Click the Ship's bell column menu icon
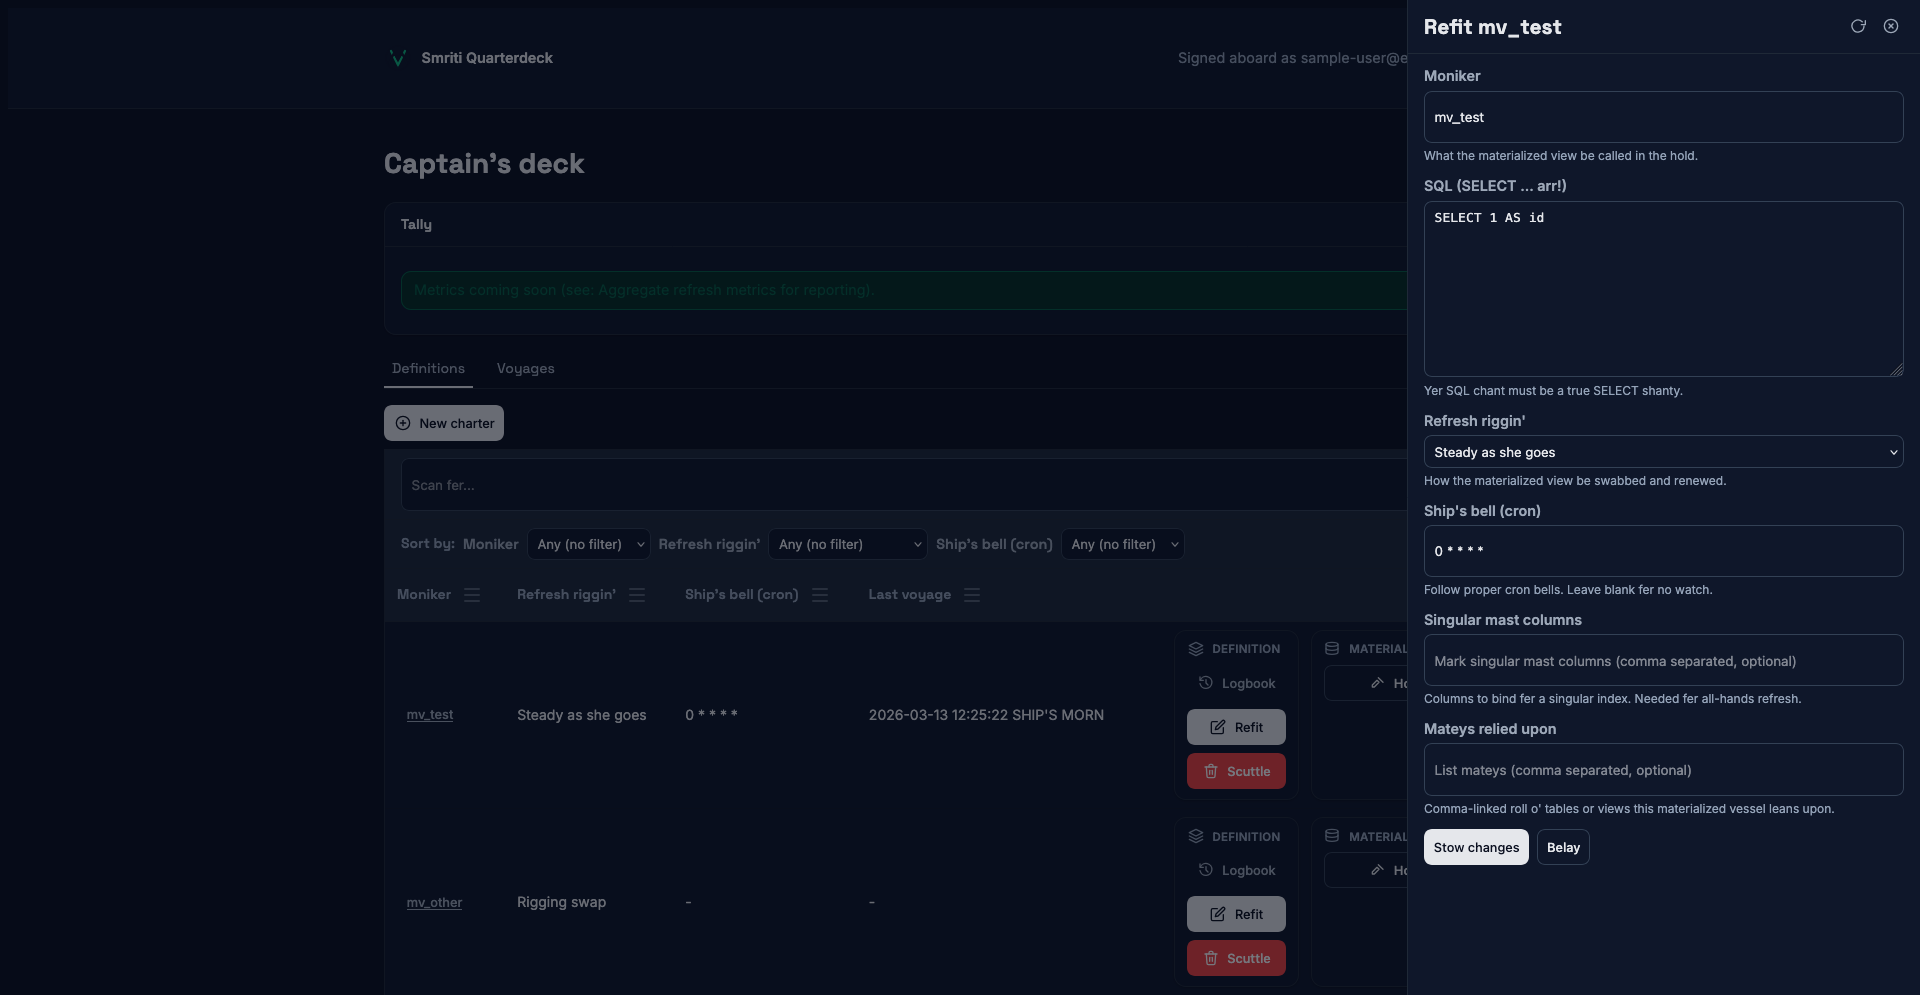 coord(820,595)
